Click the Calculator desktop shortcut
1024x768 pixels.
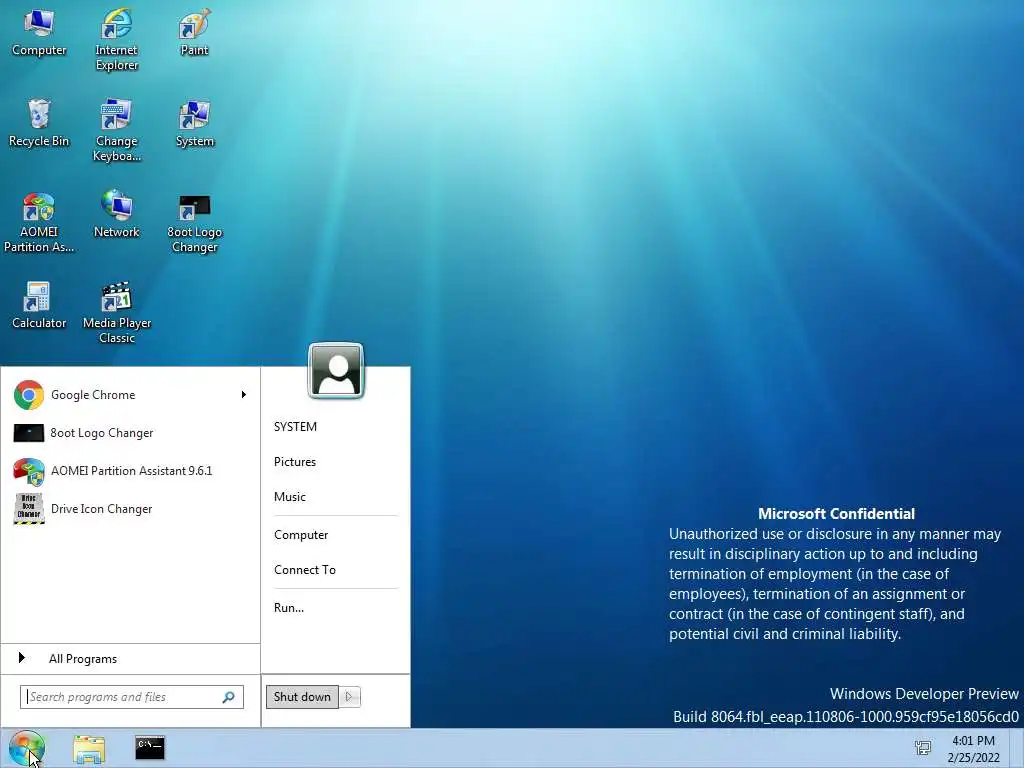coord(39,305)
